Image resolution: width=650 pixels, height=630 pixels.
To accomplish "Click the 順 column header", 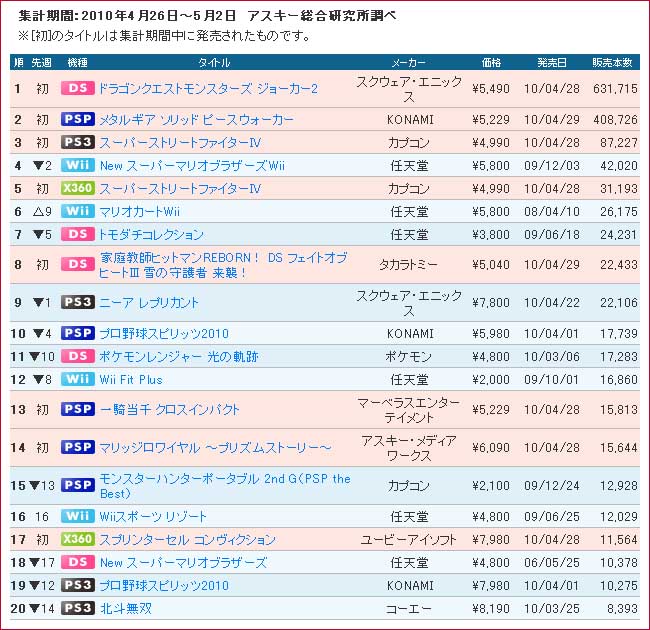I will pos(18,63).
